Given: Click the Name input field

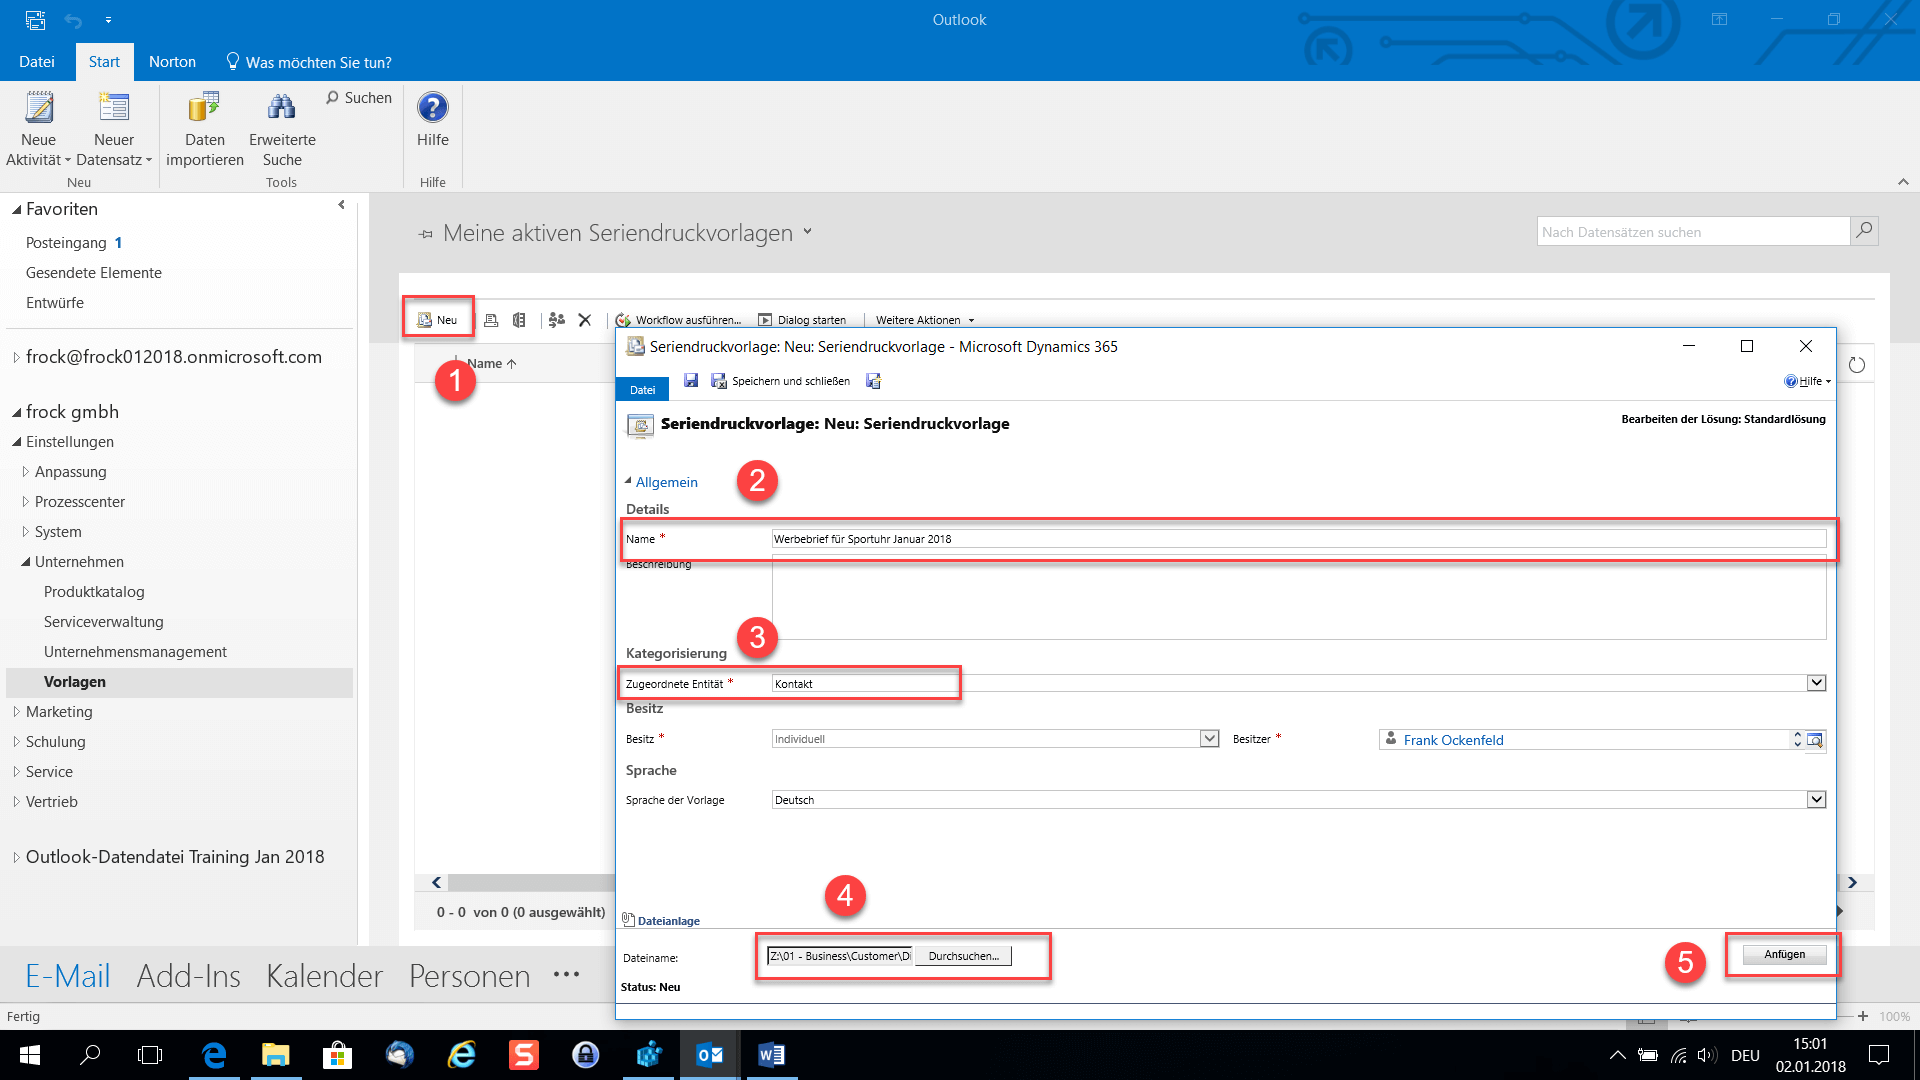Looking at the screenshot, I should click(1299, 539).
